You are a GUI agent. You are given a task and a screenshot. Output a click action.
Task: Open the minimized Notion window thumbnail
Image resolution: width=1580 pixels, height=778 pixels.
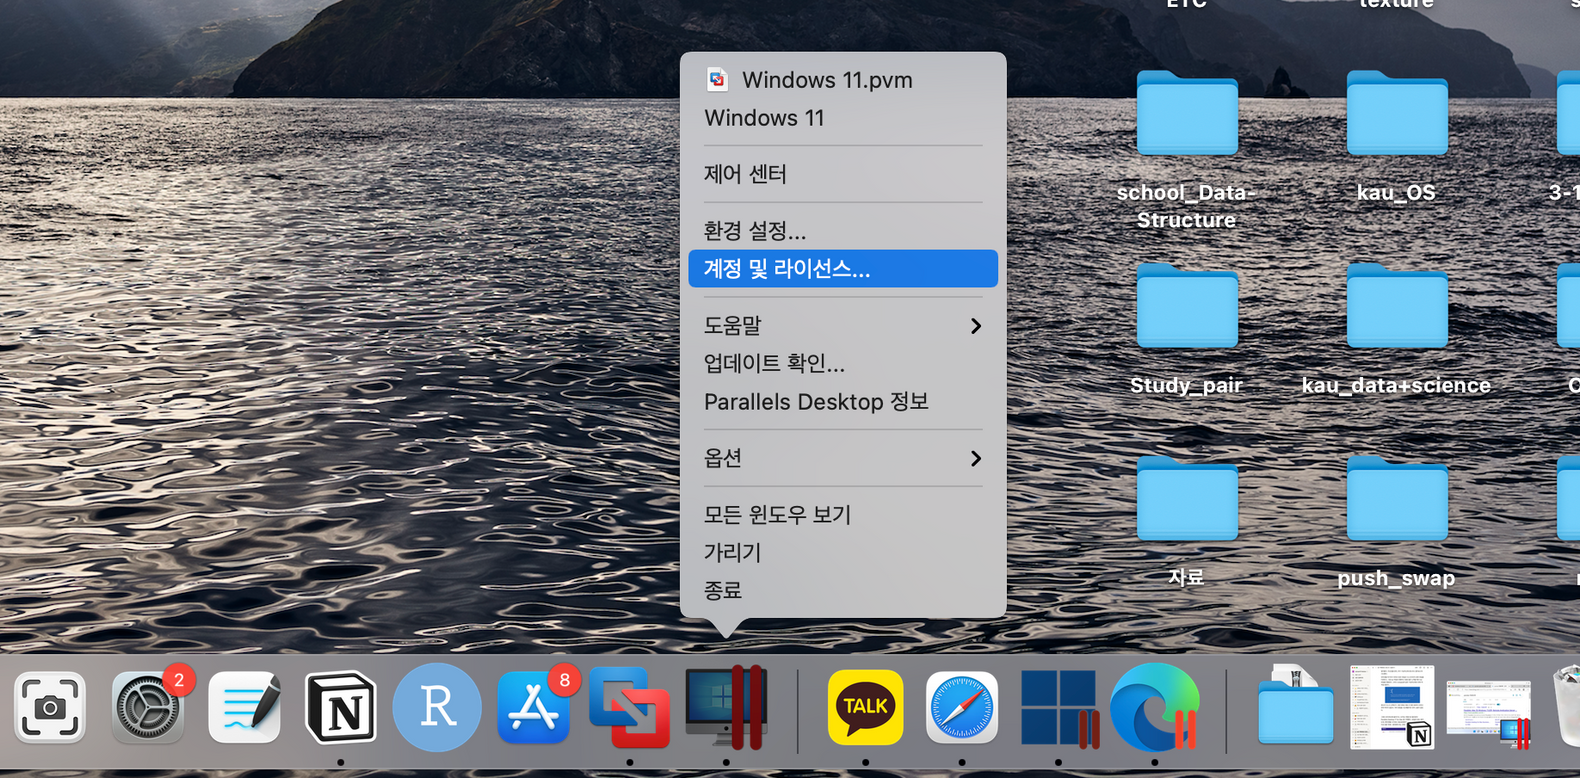(x=1392, y=707)
